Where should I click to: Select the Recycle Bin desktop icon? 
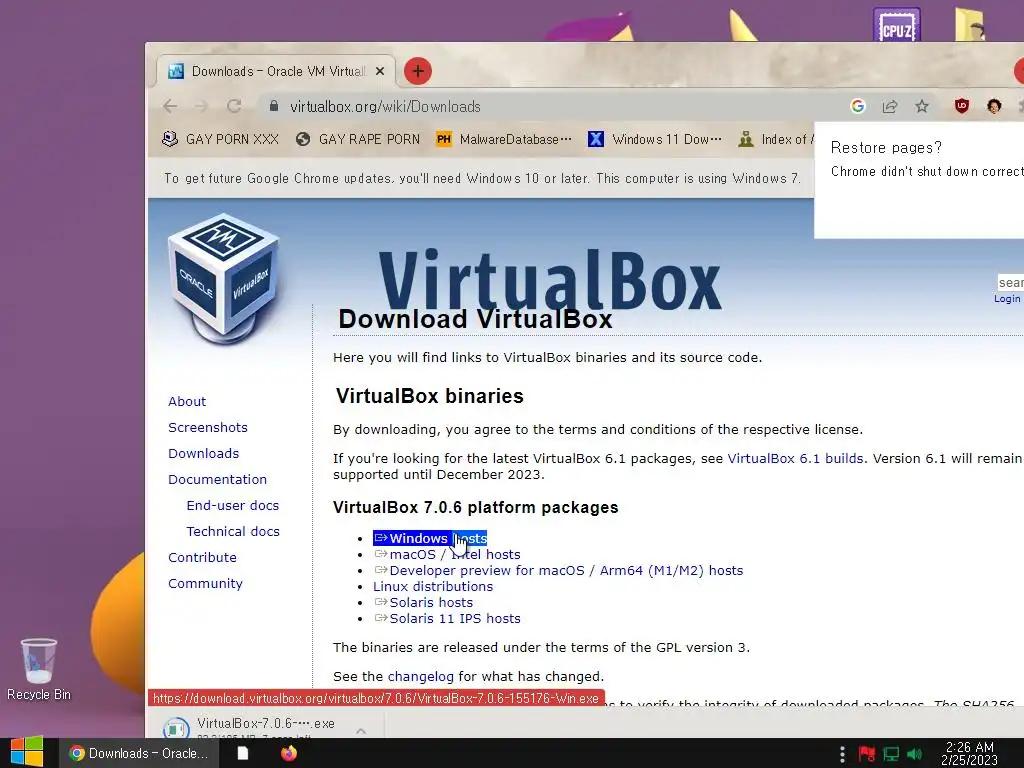39,669
